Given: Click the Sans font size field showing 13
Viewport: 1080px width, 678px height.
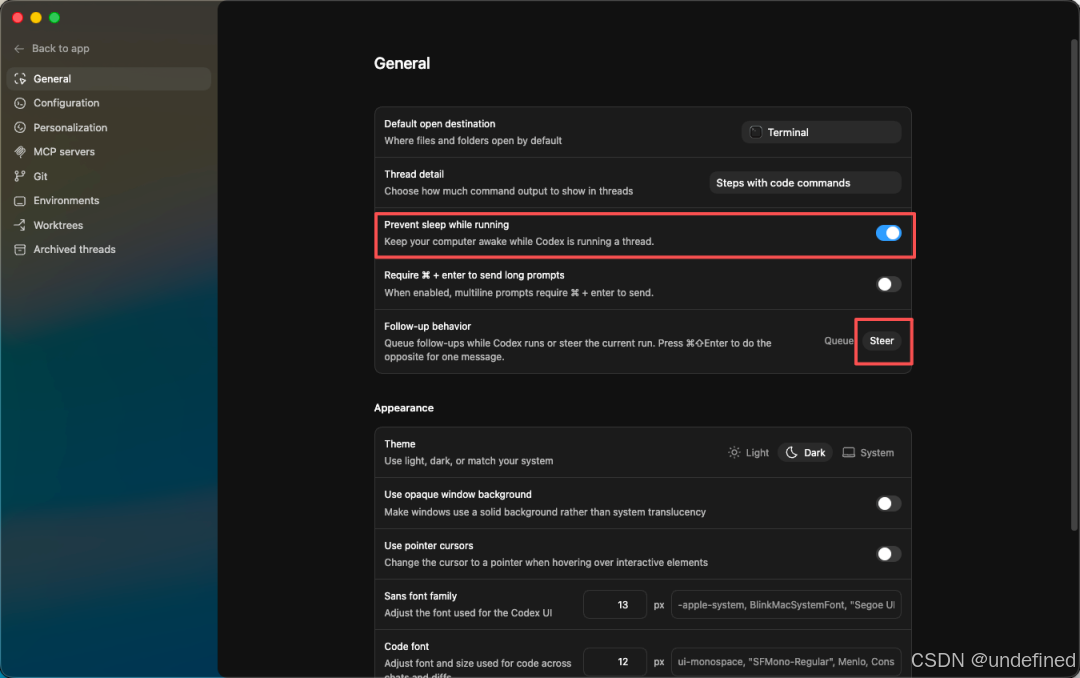Looking at the screenshot, I should pos(614,605).
